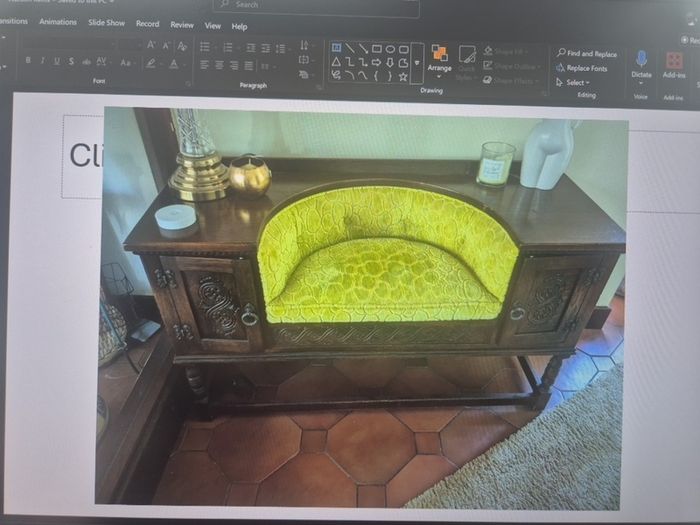Open the Slide Show tab
The width and height of the screenshot is (700, 525).
pos(106,22)
